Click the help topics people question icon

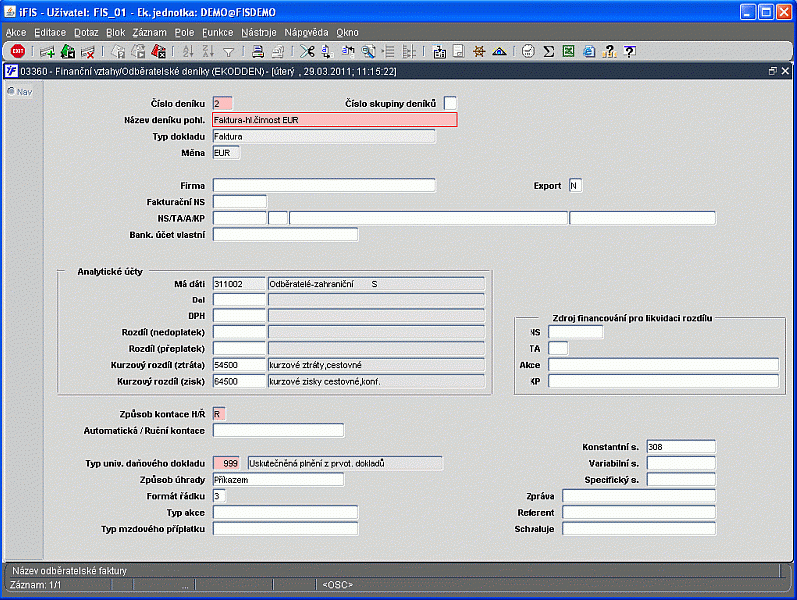click(x=609, y=51)
